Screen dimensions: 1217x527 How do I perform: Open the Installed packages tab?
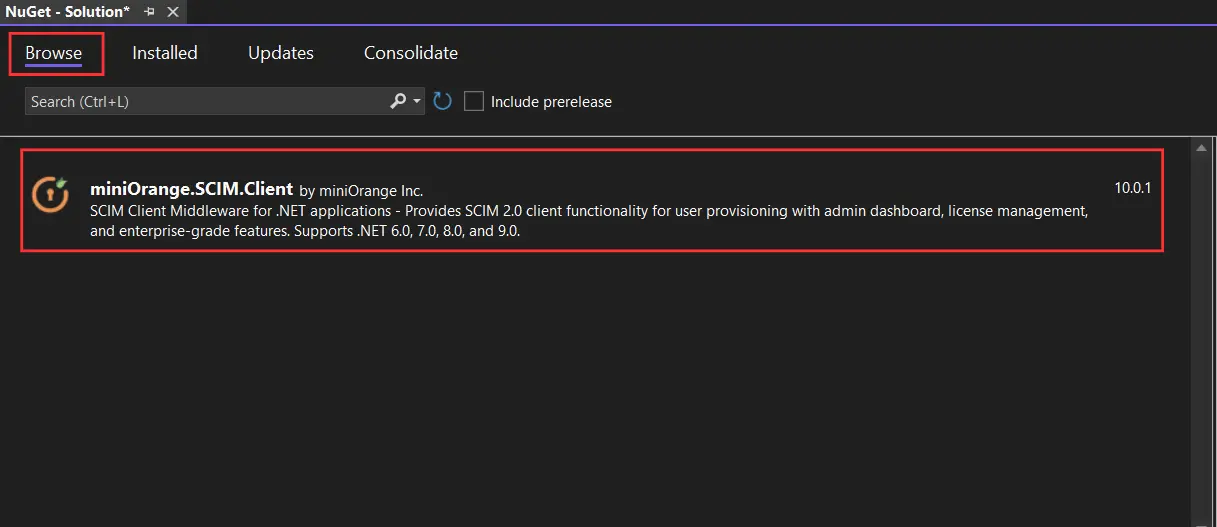click(165, 53)
